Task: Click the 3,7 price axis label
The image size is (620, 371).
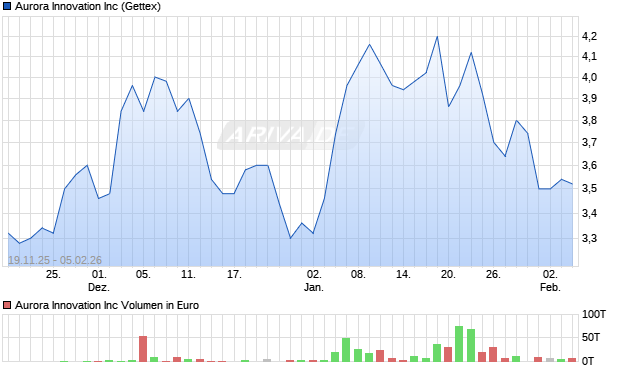Action: coord(589,142)
